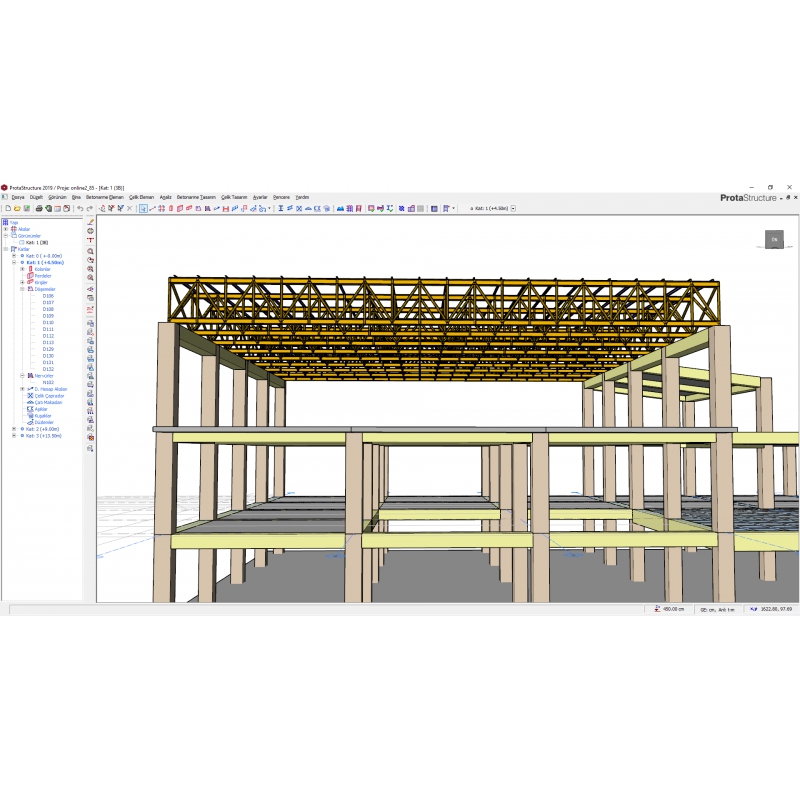Click the first magnifier zoom icon
This screenshot has height=800, width=800.
[91, 251]
